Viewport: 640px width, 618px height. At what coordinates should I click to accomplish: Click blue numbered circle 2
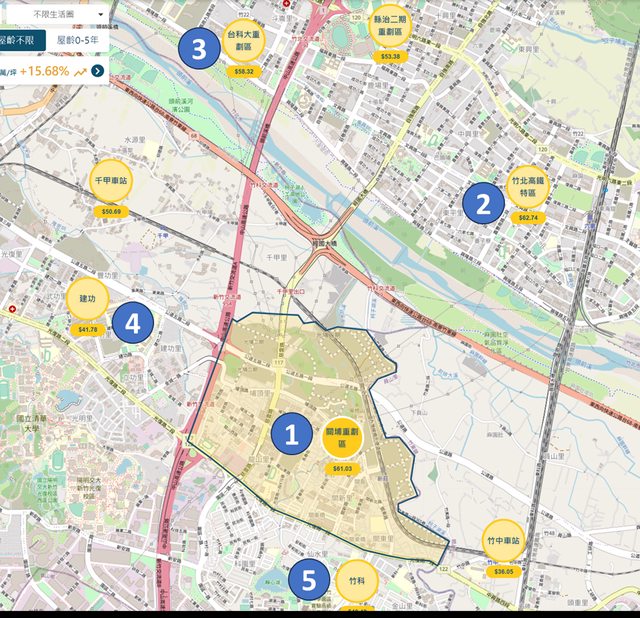pyautogui.click(x=483, y=204)
